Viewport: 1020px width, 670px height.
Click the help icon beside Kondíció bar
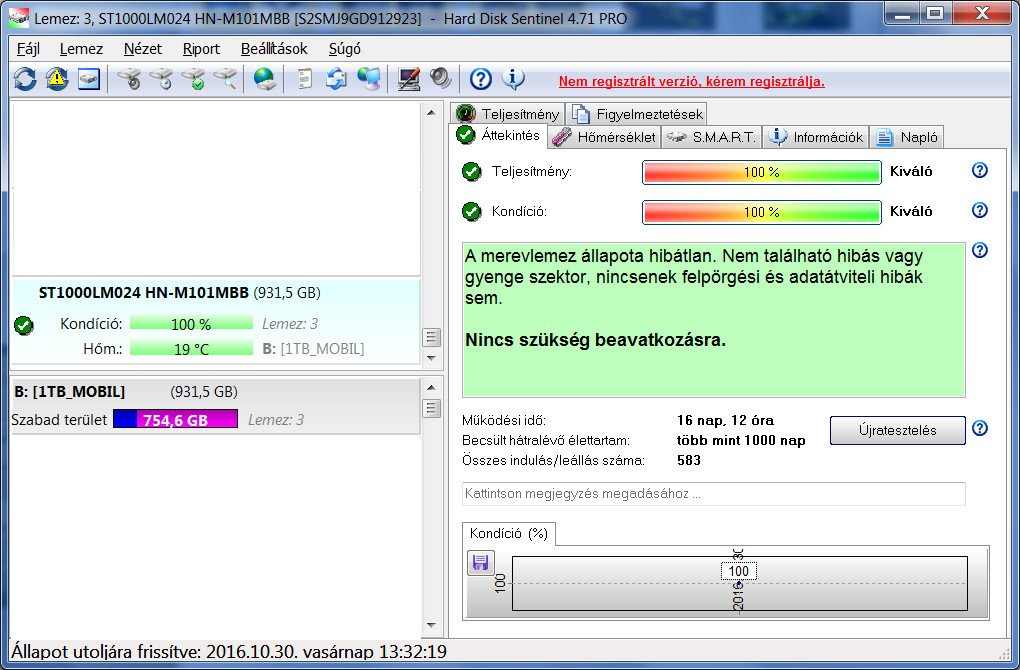pos(980,210)
